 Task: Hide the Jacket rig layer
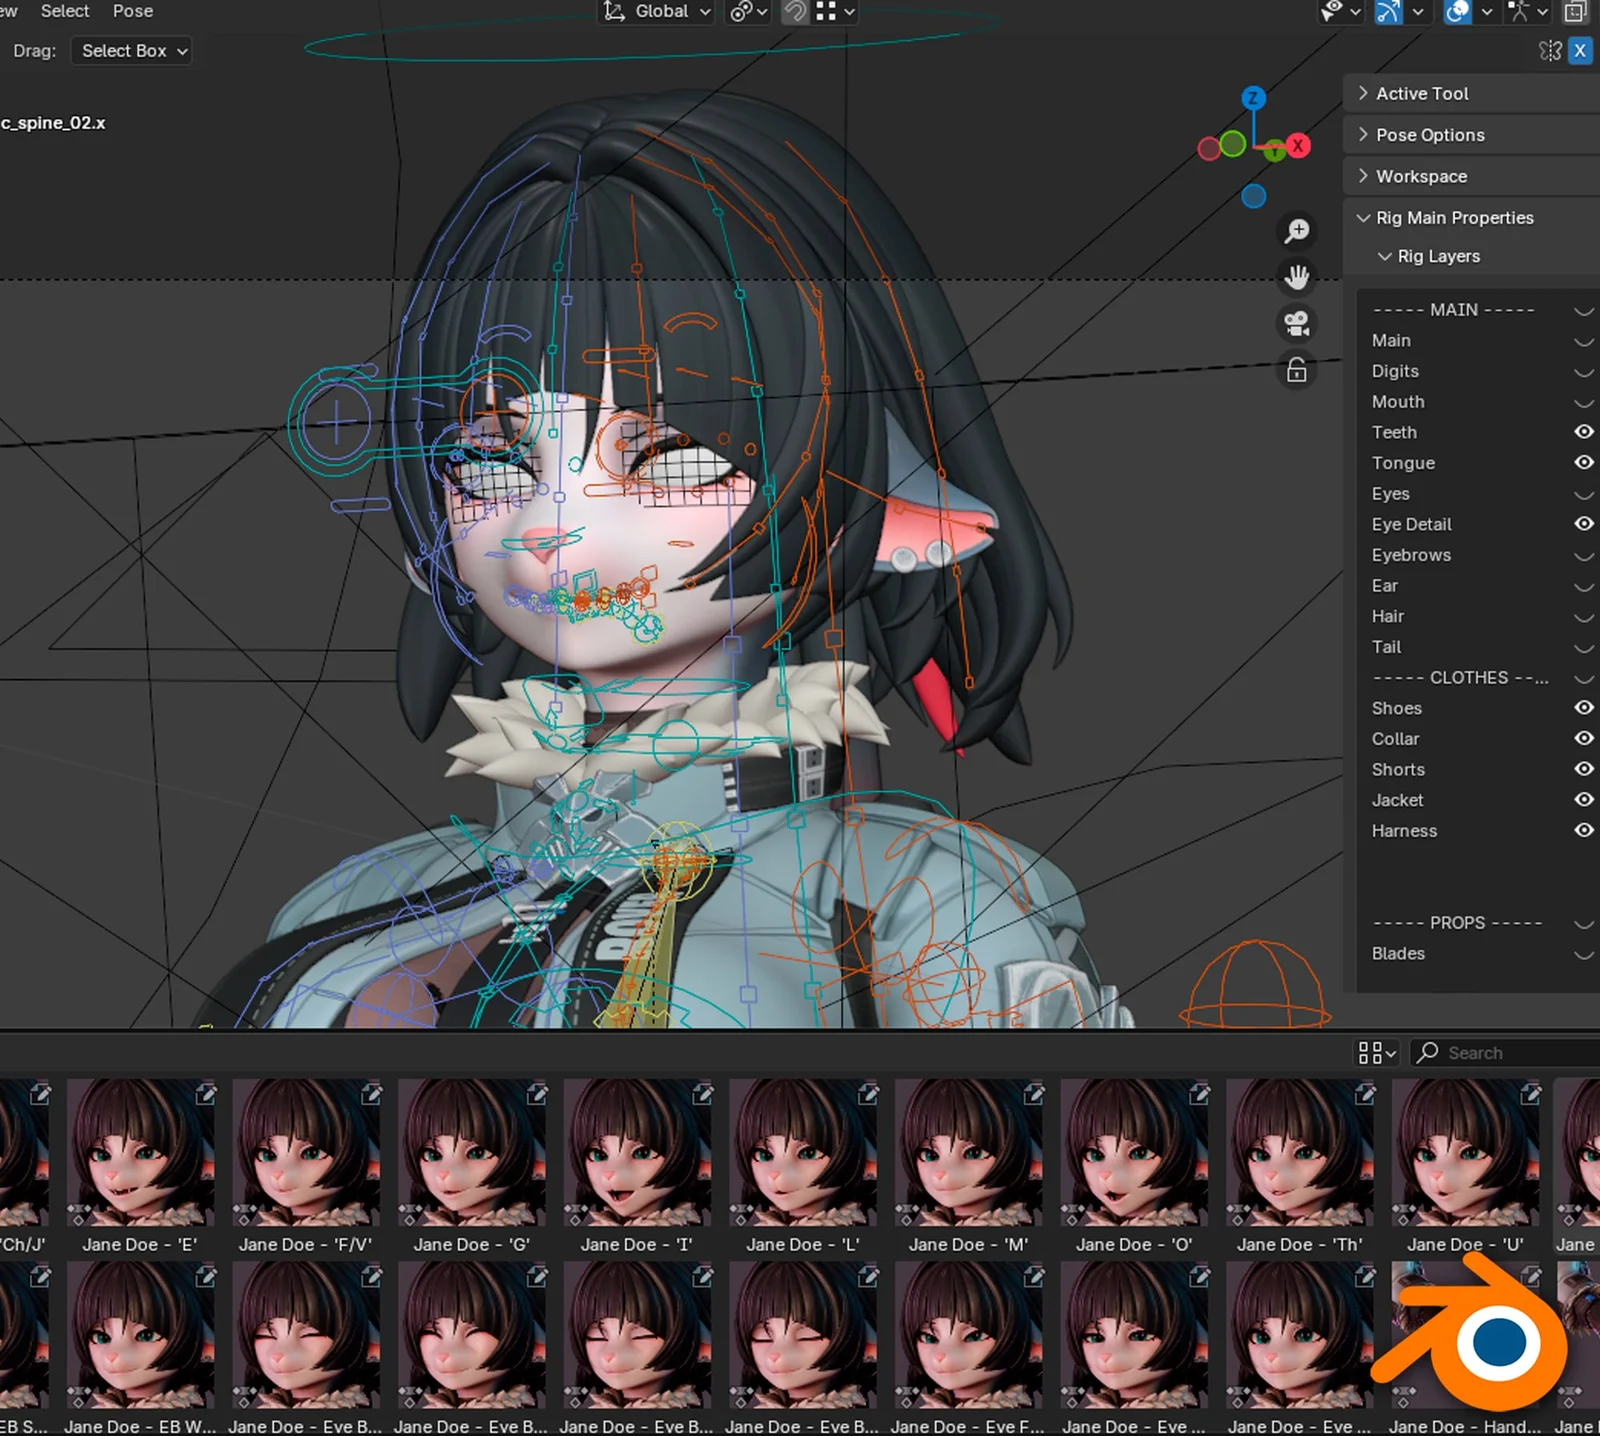(x=1584, y=799)
